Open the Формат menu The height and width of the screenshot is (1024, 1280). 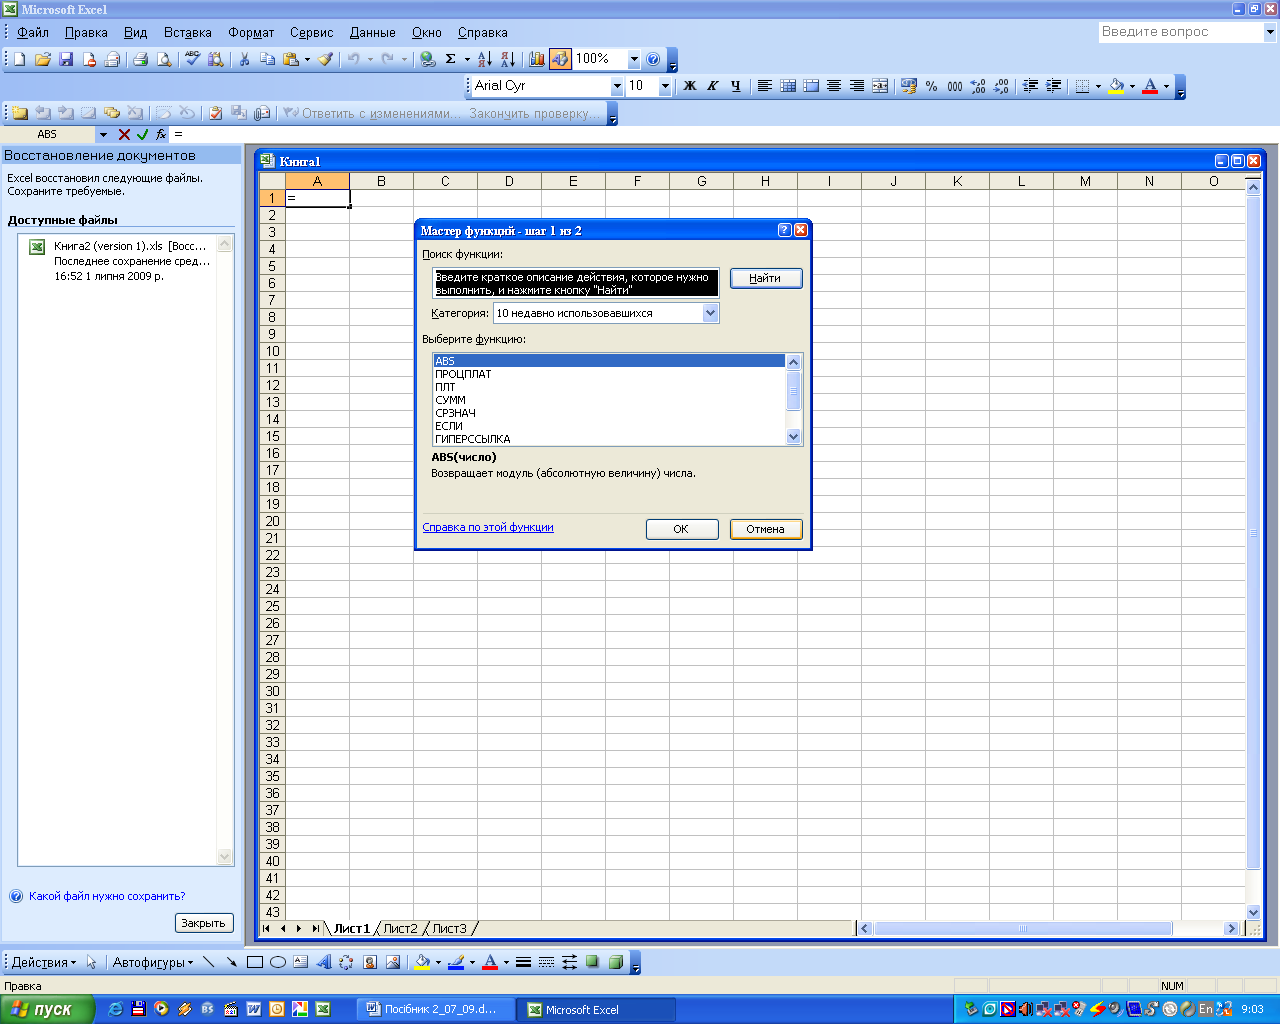click(x=251, y=32)
